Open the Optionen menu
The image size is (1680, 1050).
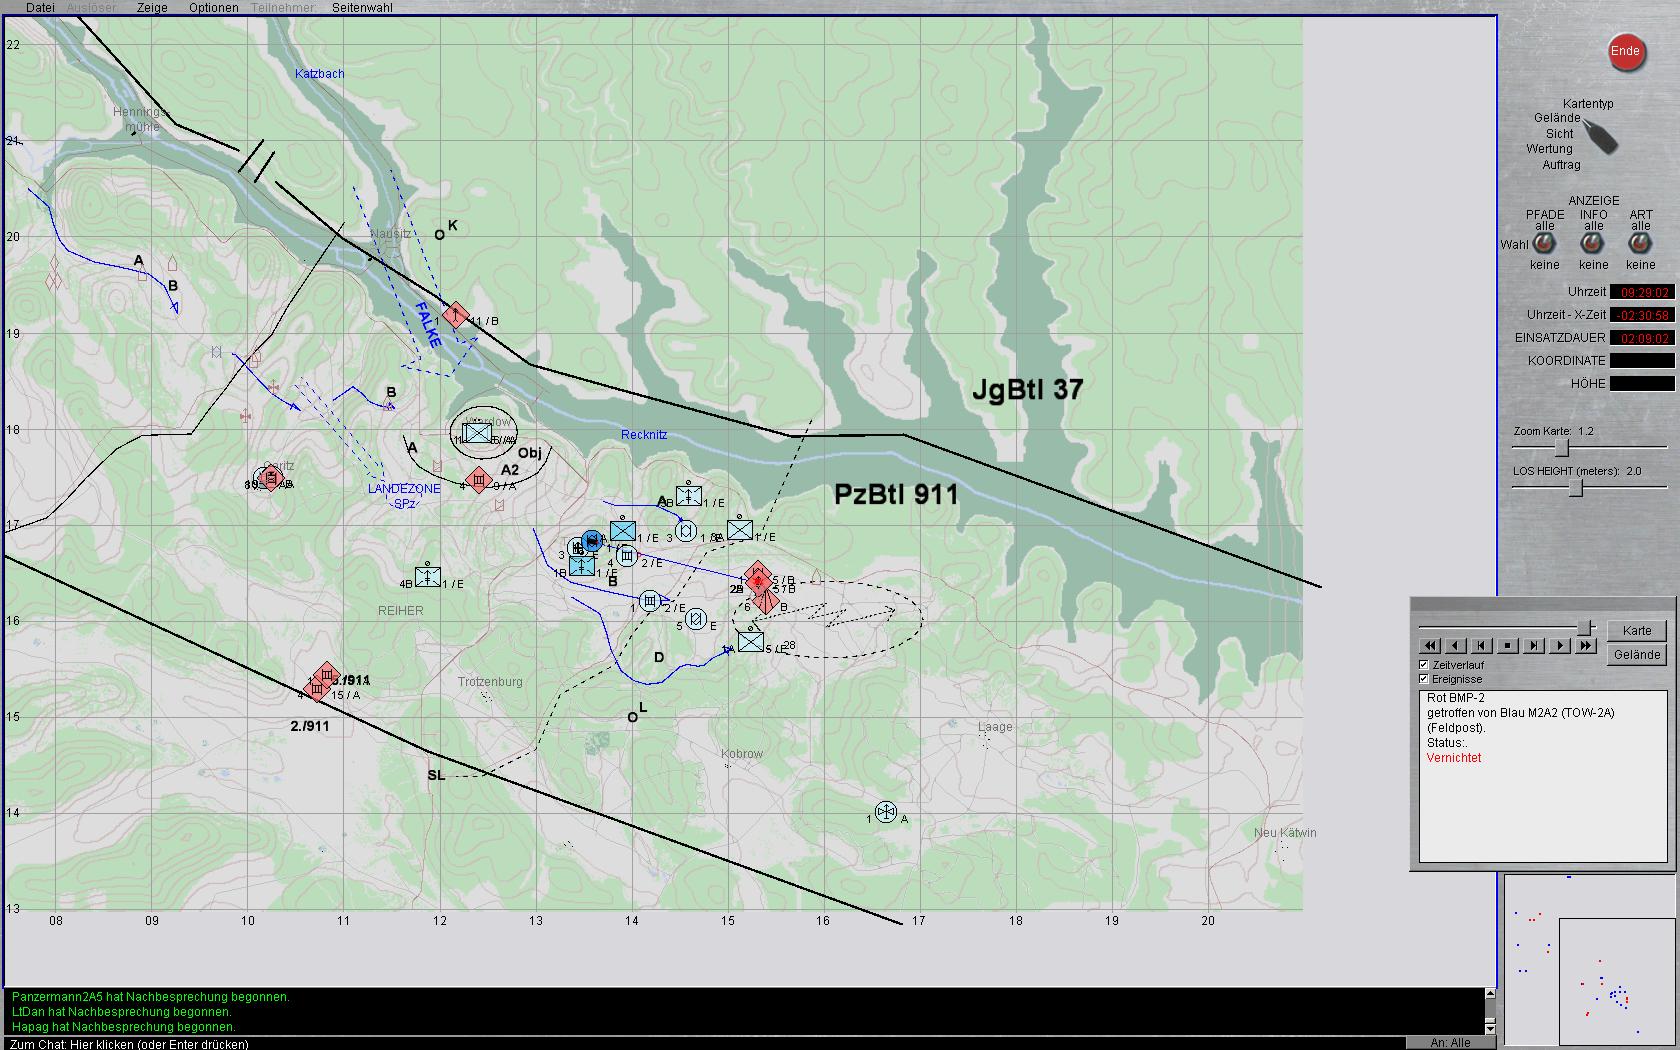pos(214,7)
